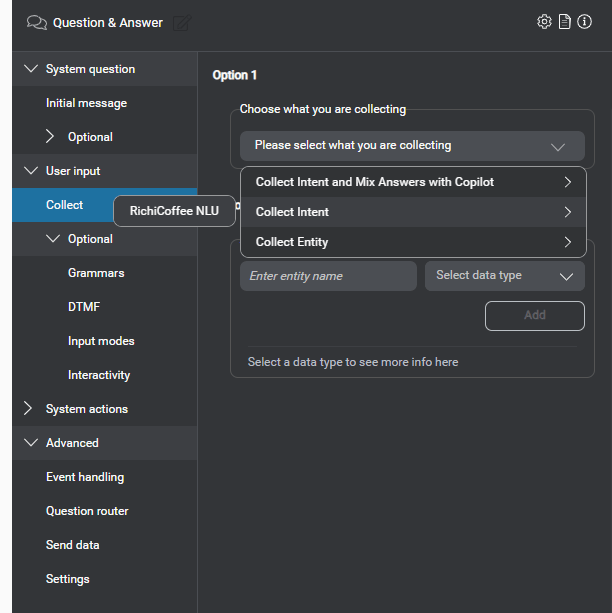Click the Enter entity name field

pos(328,276)
